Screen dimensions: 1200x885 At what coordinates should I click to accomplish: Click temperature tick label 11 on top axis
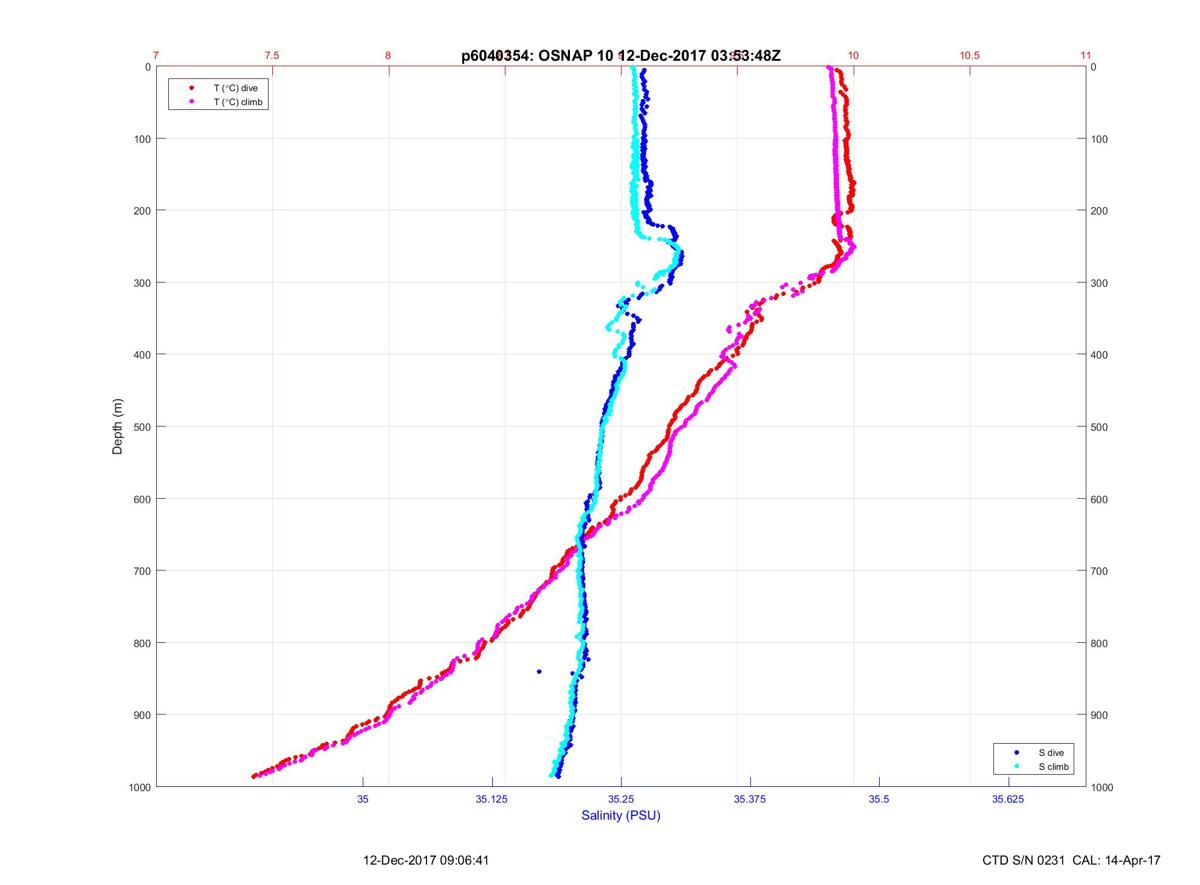tap(1086, 56)
